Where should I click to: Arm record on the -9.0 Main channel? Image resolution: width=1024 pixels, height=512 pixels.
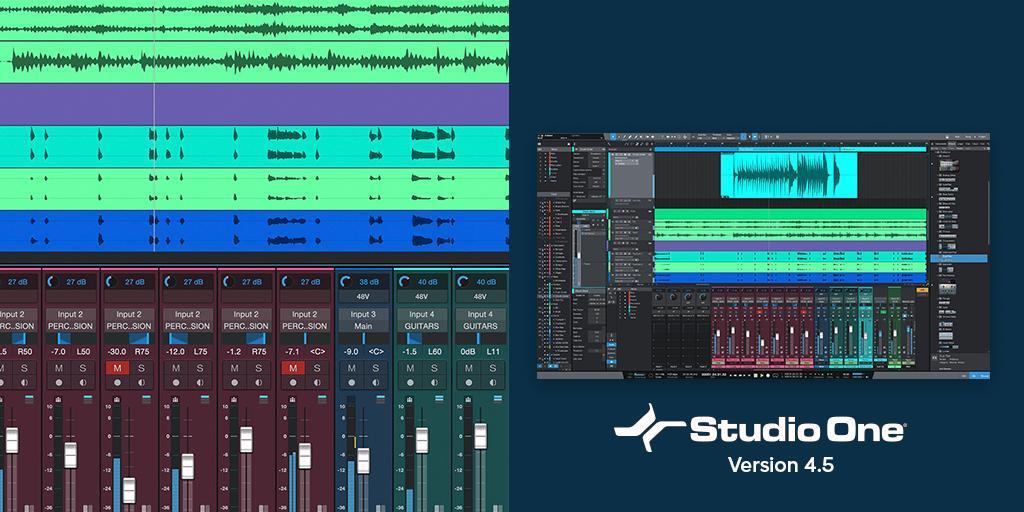[351, 383]
